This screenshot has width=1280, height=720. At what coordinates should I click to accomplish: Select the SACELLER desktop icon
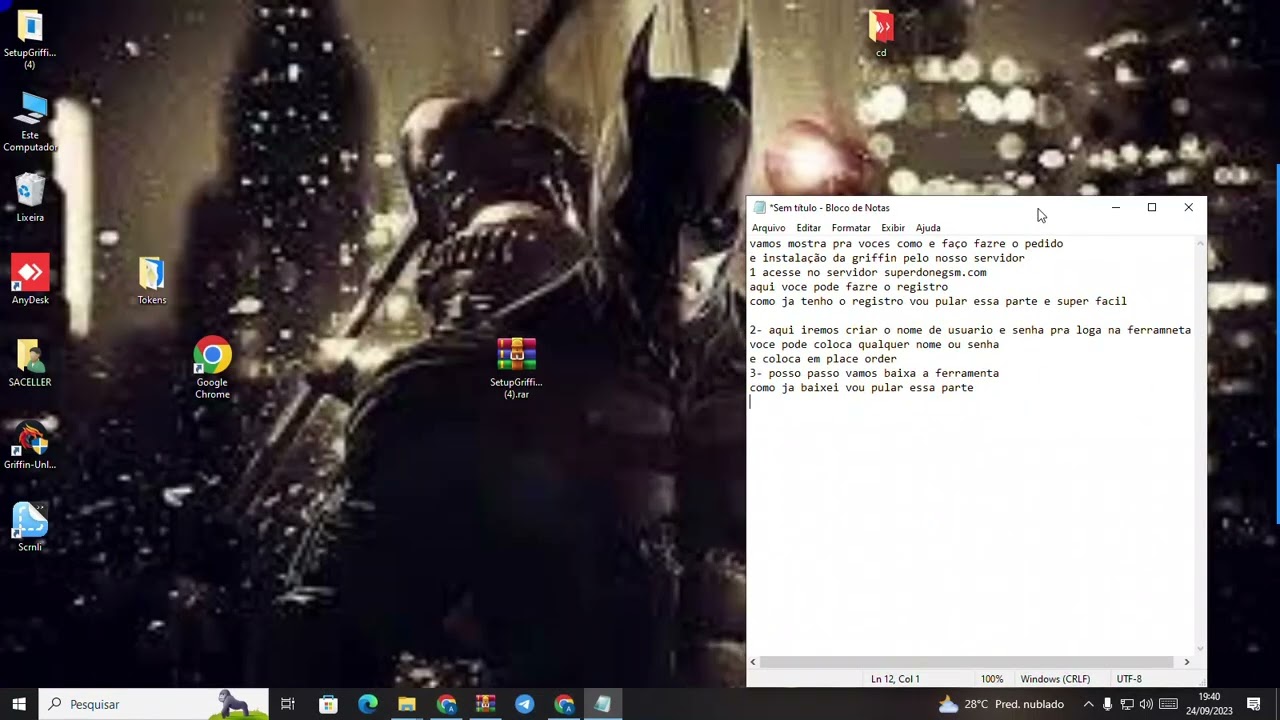30,362
